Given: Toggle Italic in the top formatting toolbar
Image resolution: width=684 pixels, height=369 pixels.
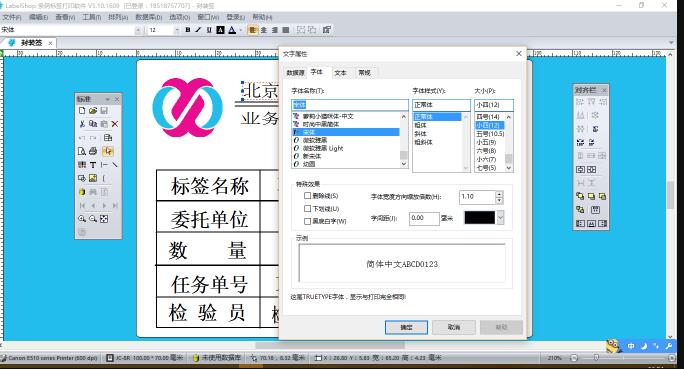Looking at the screenshot, I should (198, 30).
